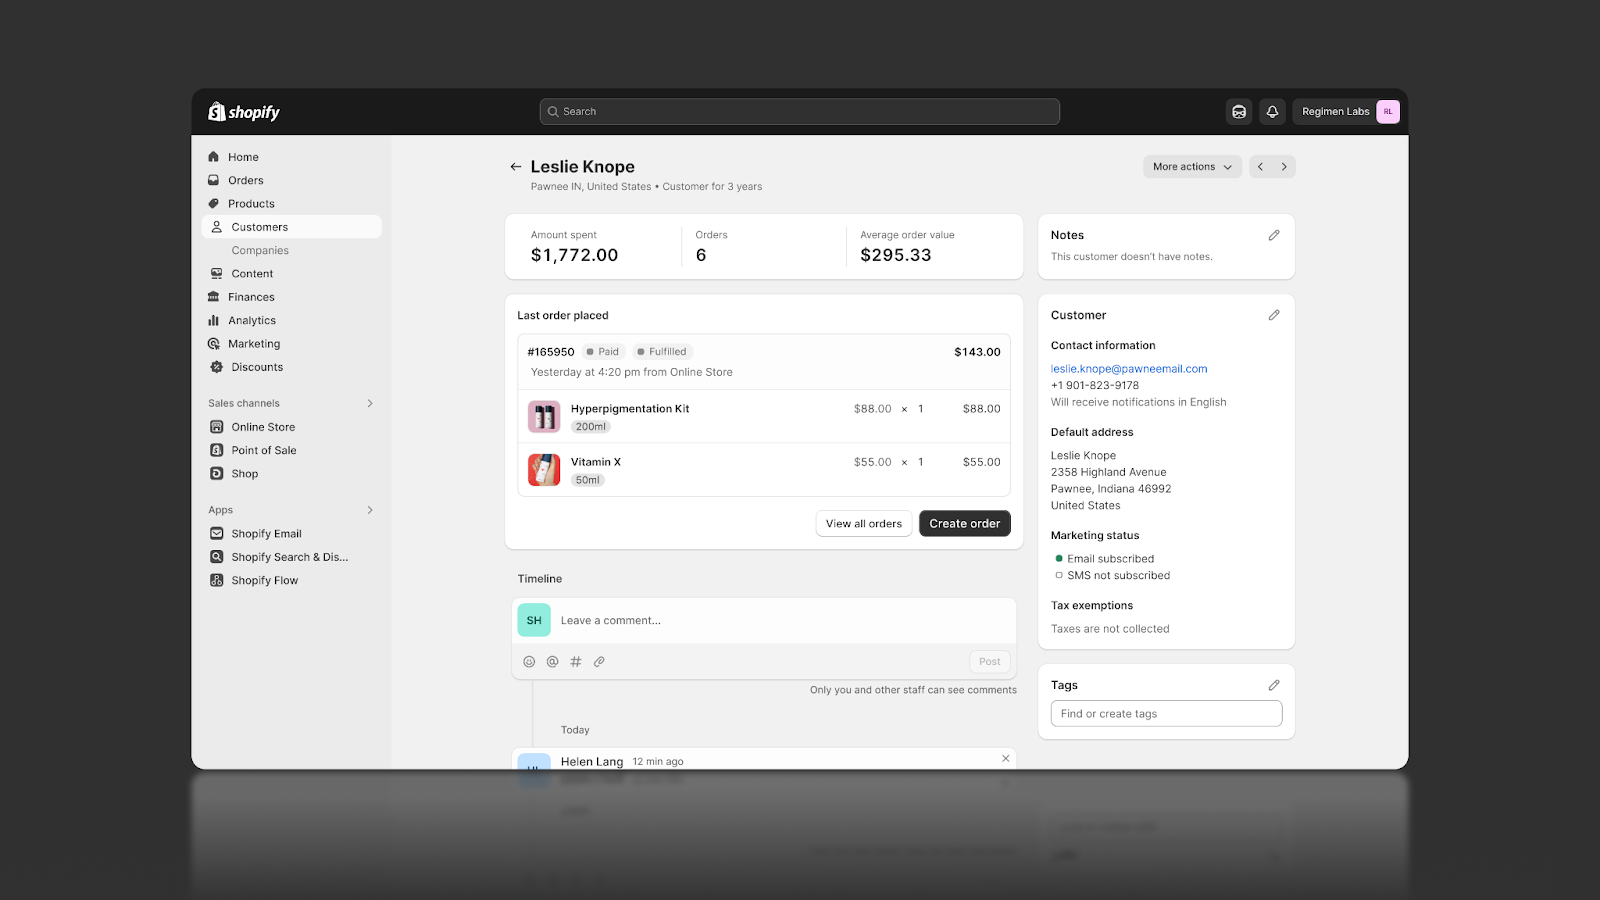Click the Amount spent $1,772.00 value
Viewport: 1600px width, 900px height.
(575, 255)
